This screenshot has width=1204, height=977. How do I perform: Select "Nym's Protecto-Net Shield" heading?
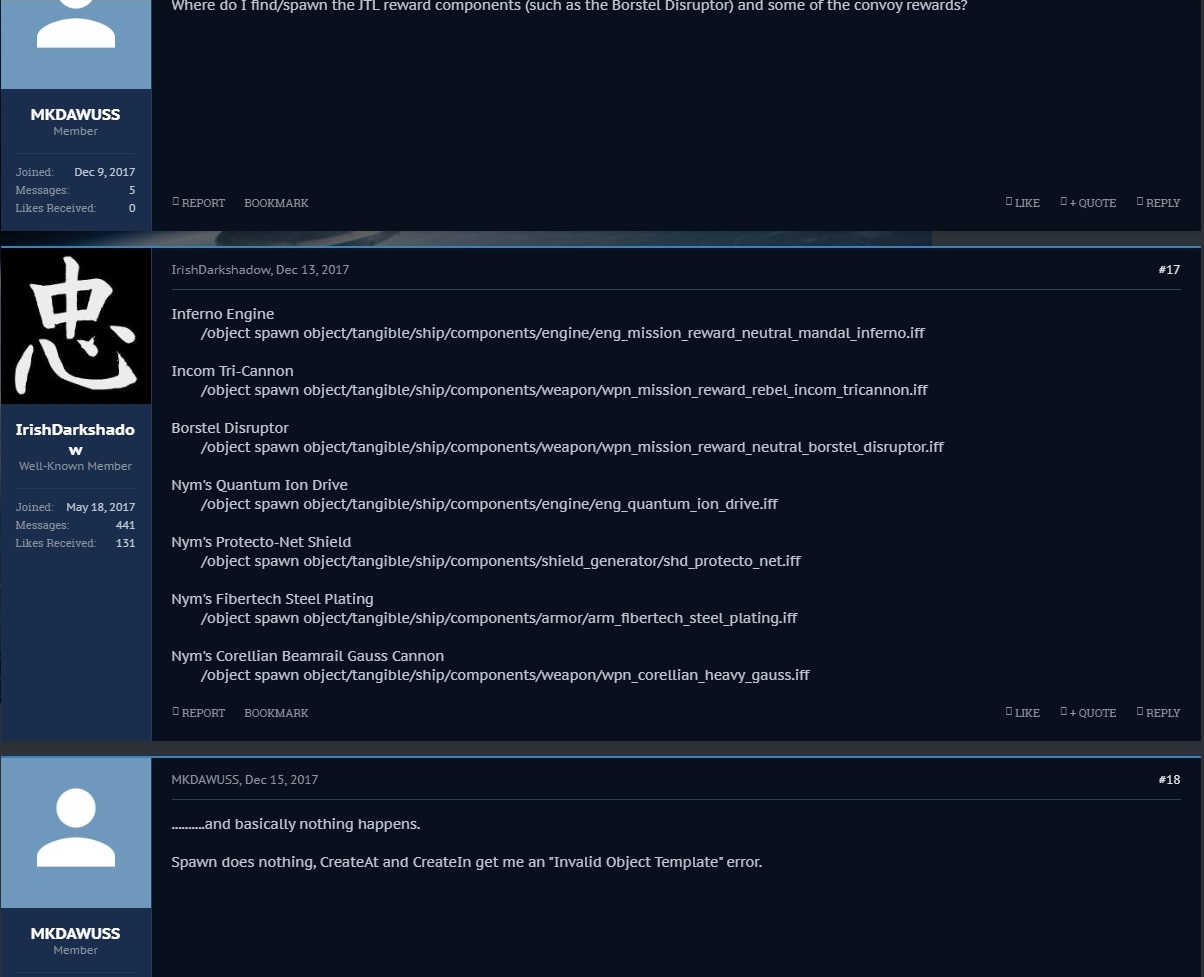261,542
